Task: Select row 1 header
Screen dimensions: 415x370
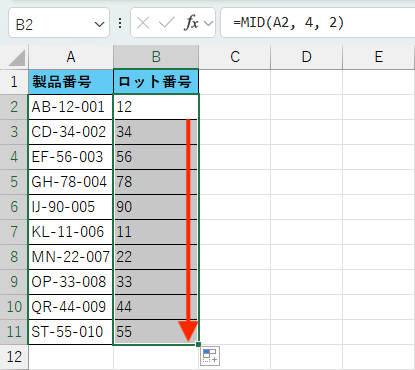Action: (x=14, y=82)
